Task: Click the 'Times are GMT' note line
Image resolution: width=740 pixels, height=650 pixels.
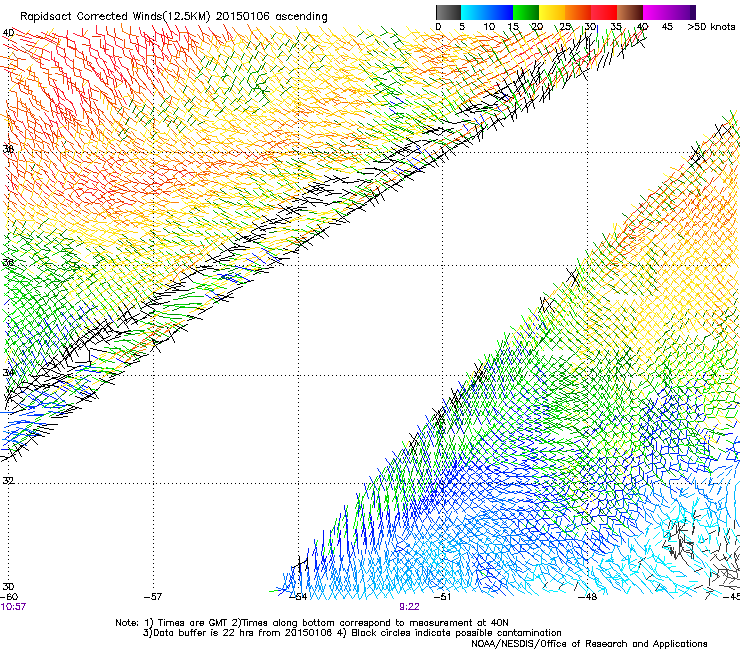Action: click(x=312, y=623)
